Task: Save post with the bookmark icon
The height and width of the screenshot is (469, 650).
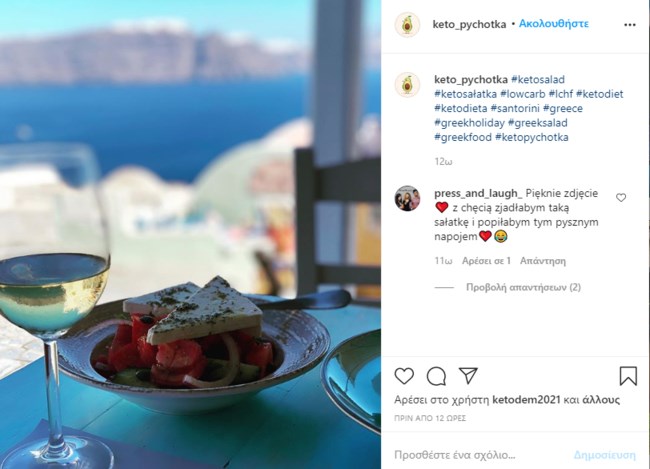Action: 628,376
